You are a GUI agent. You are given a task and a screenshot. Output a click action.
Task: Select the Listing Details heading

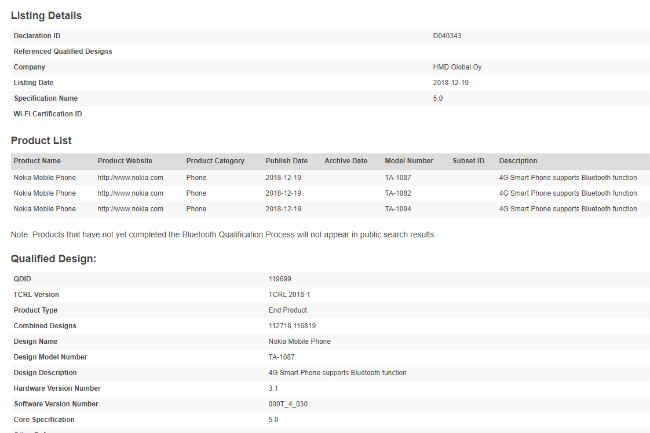point(46,16)
